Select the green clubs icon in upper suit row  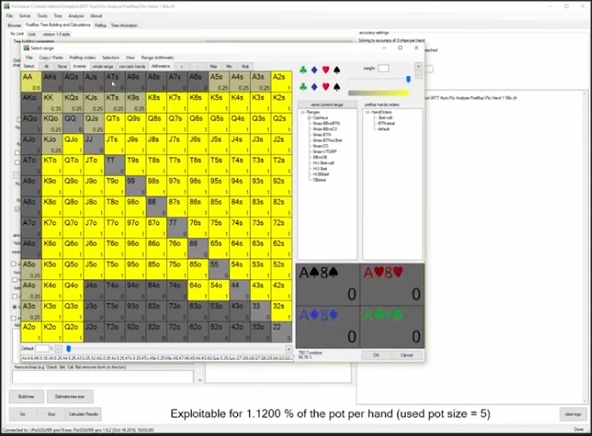tap(303, 70)
